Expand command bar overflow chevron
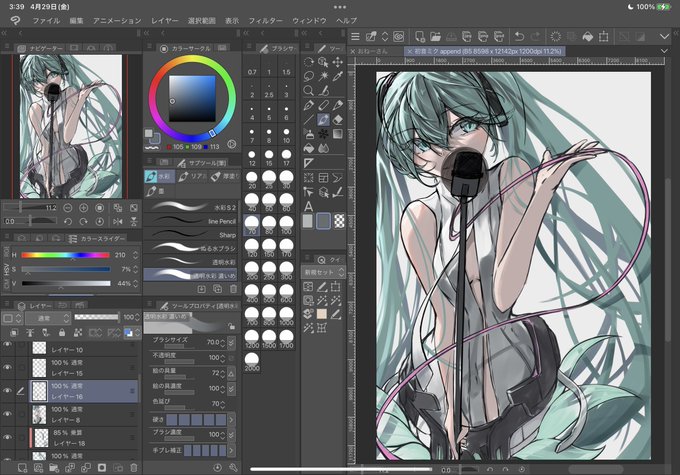 [x=664, y=37]
